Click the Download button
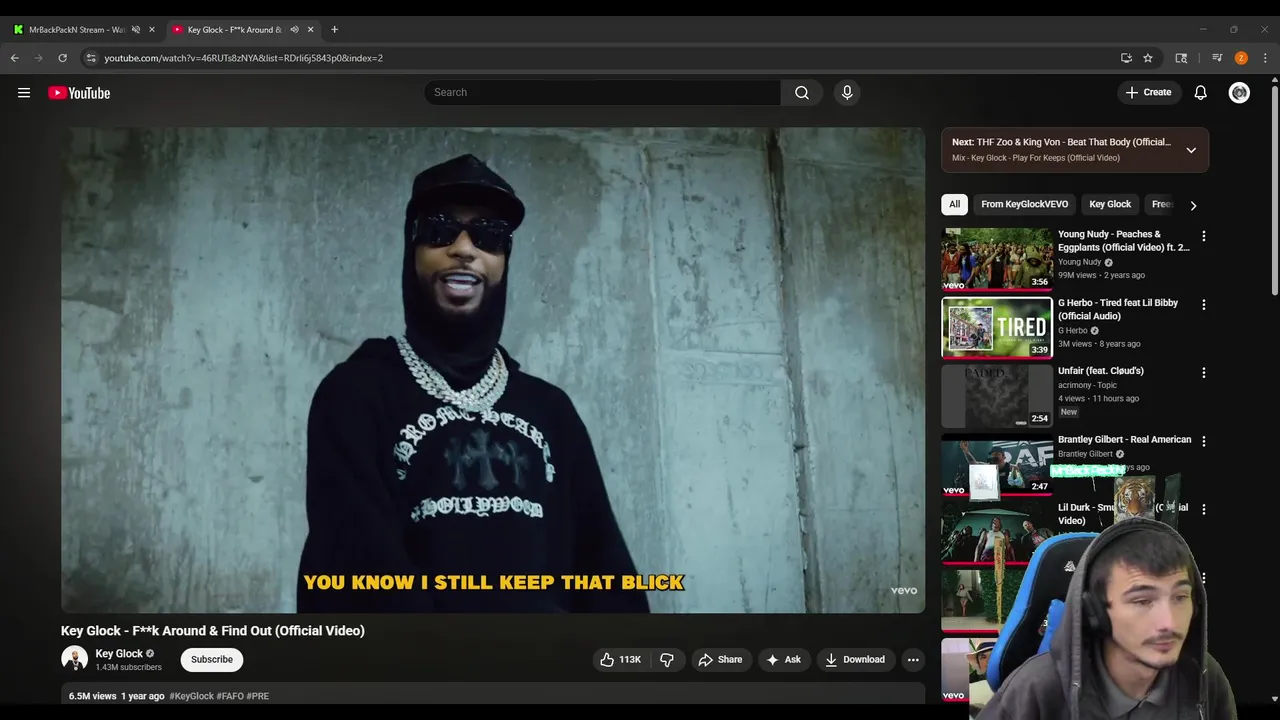This screenshot has width=1280, height=720. [855, 659]
